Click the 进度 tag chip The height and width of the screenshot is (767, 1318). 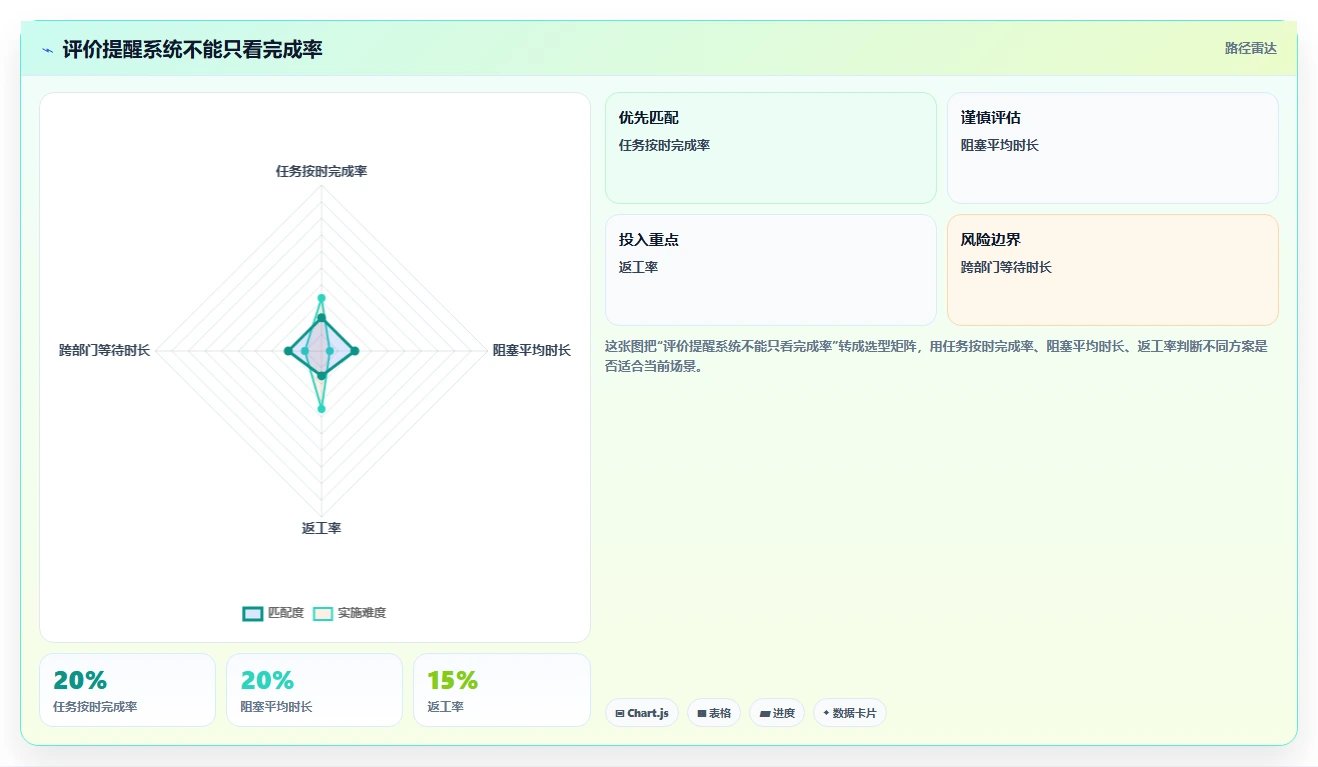pos(777,713)
